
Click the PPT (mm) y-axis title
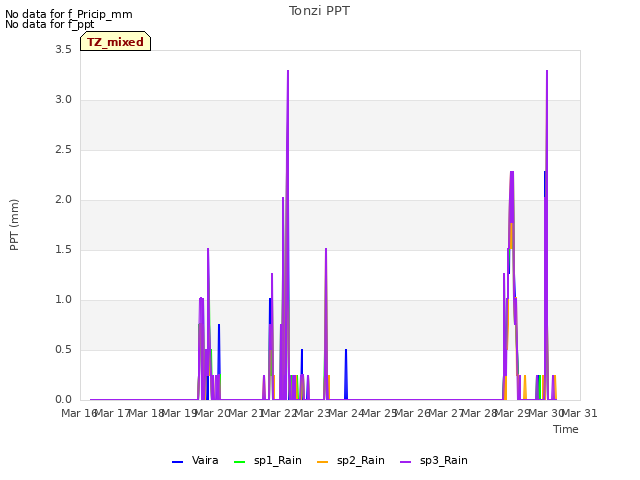[x=14, y=225]
